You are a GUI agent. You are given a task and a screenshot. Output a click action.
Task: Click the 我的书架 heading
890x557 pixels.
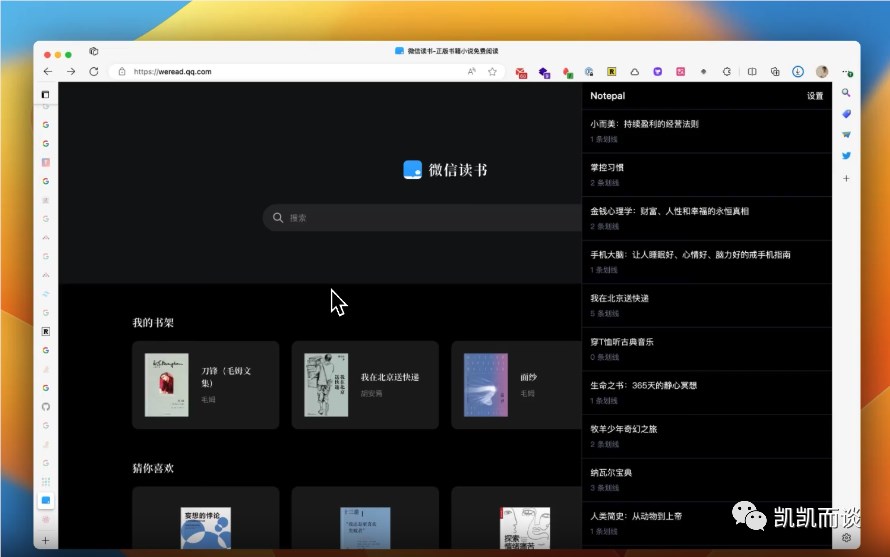(x=153, y=323)
